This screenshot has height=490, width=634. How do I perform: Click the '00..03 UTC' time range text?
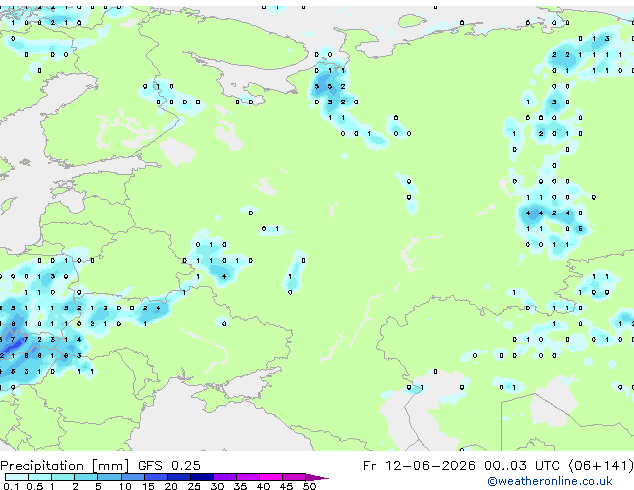(x=521, y=466)
